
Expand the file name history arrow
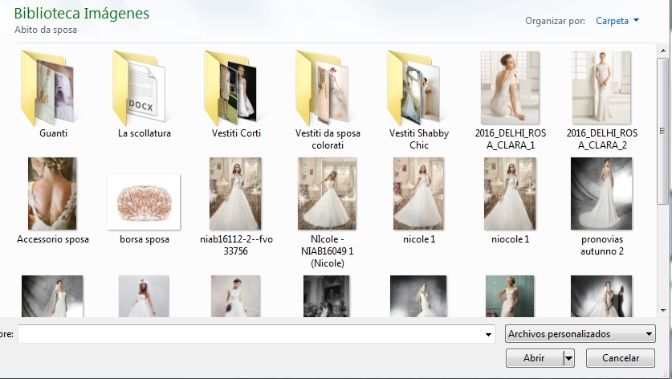[x=488, y=334]
